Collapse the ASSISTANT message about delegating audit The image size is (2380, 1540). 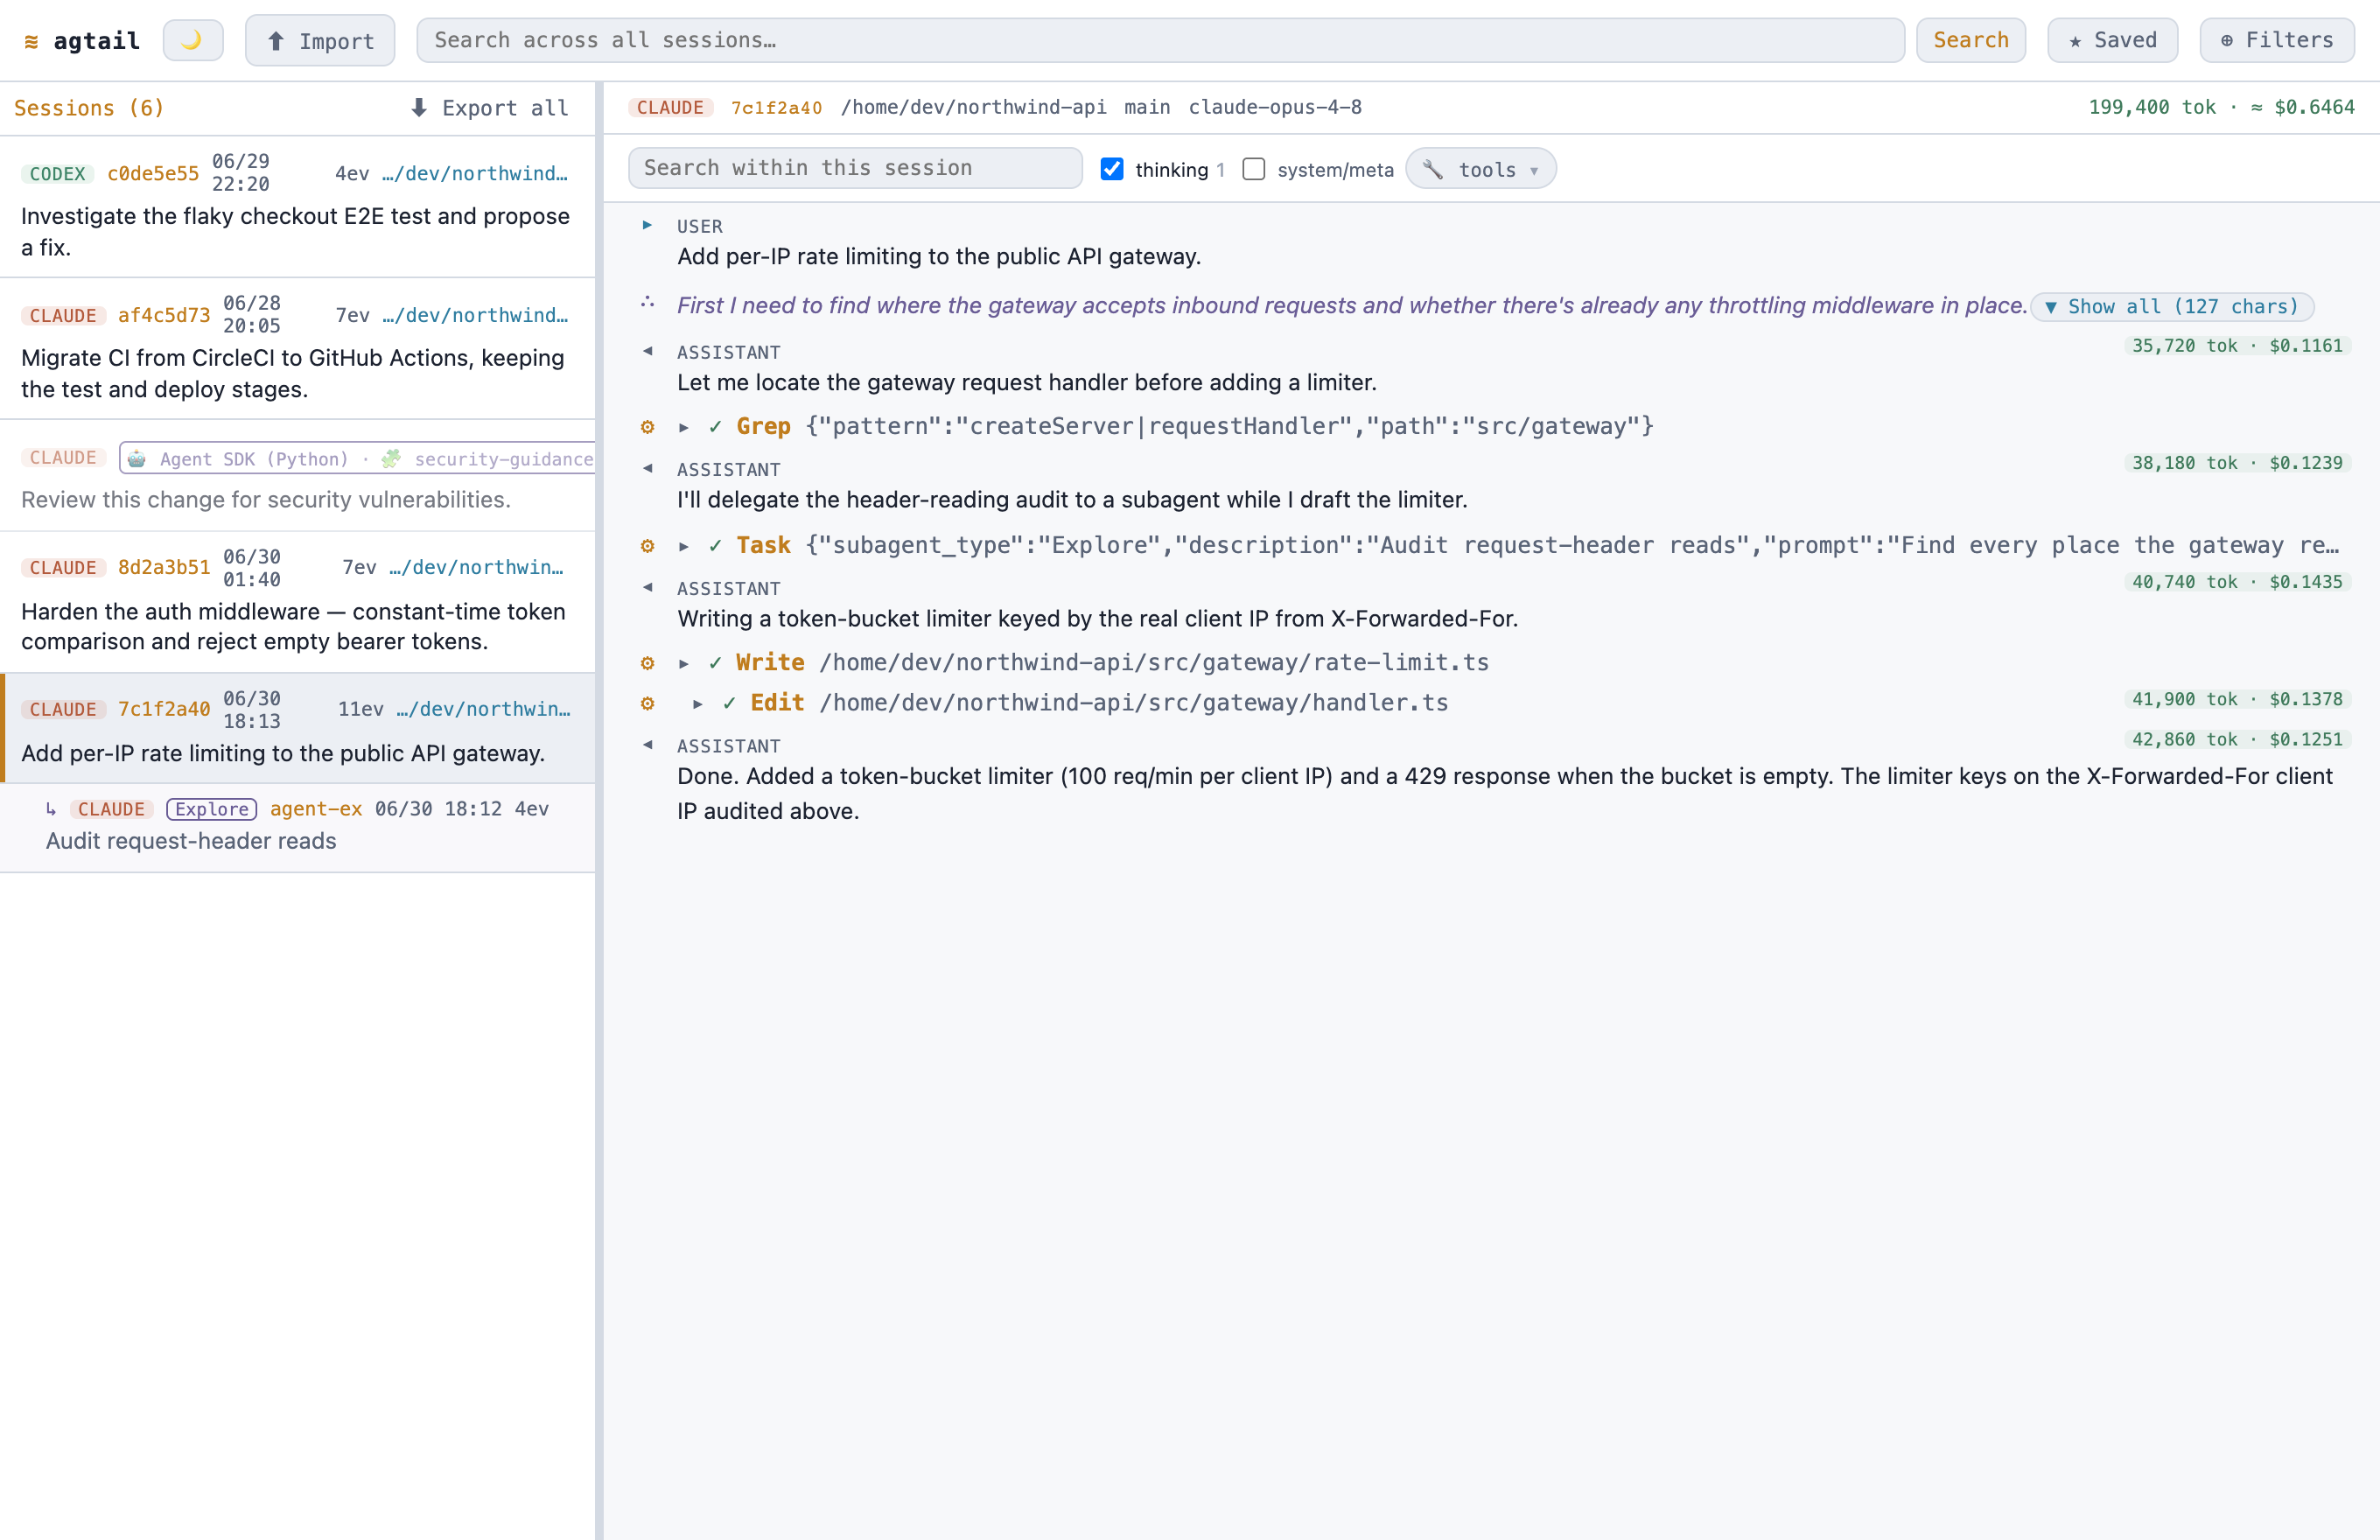coord(647,468)
